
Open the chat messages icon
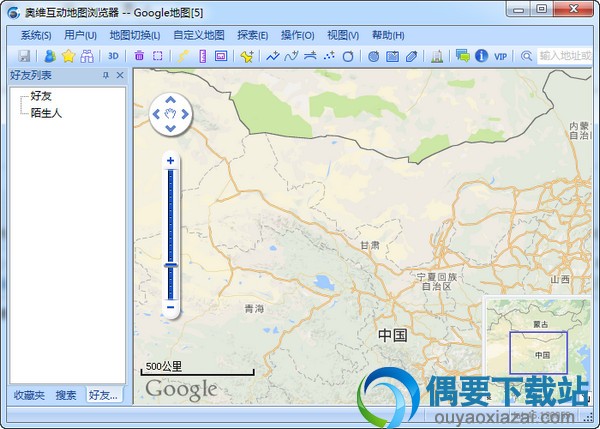click(x=463, y=56)
